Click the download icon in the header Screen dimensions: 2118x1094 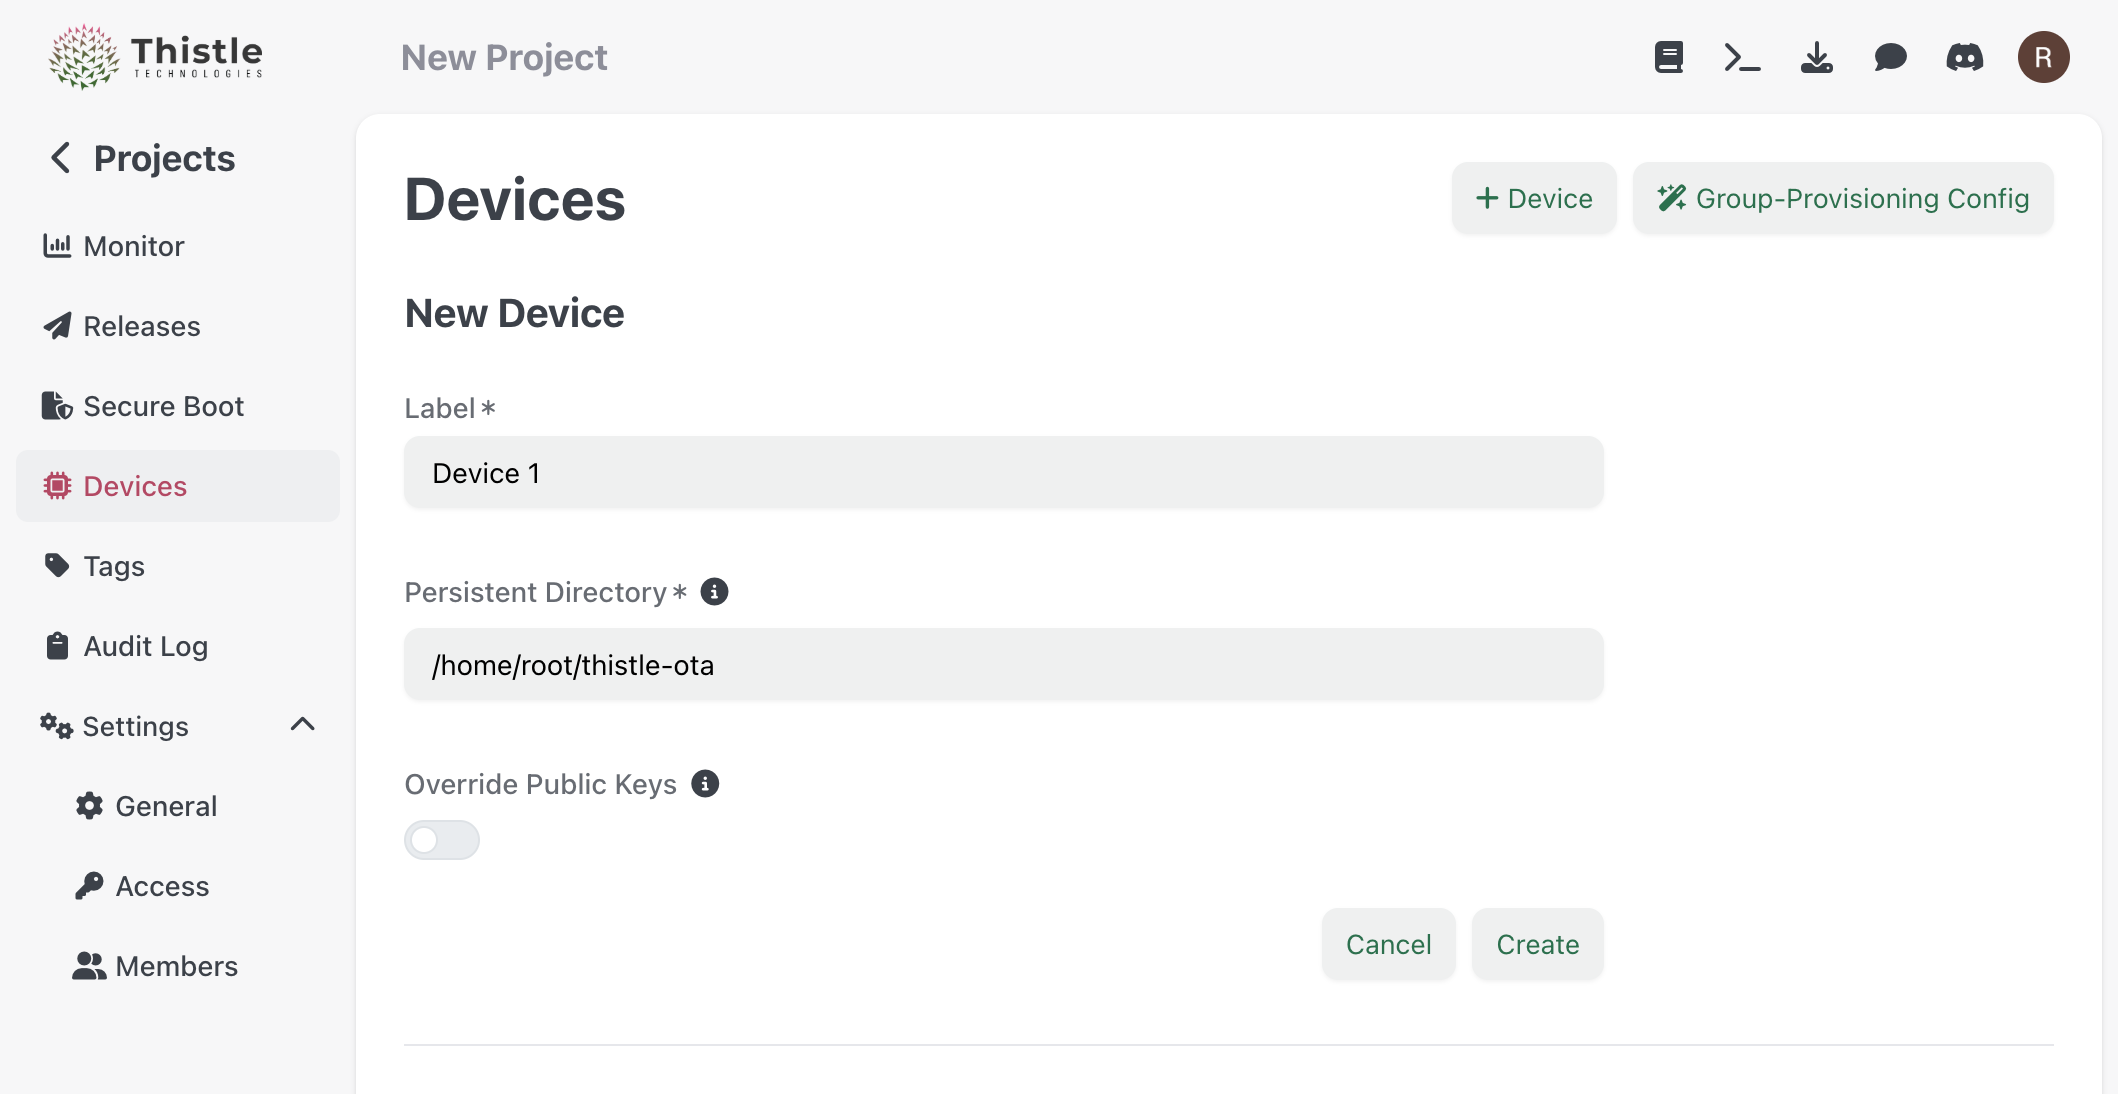[1816, 57]
